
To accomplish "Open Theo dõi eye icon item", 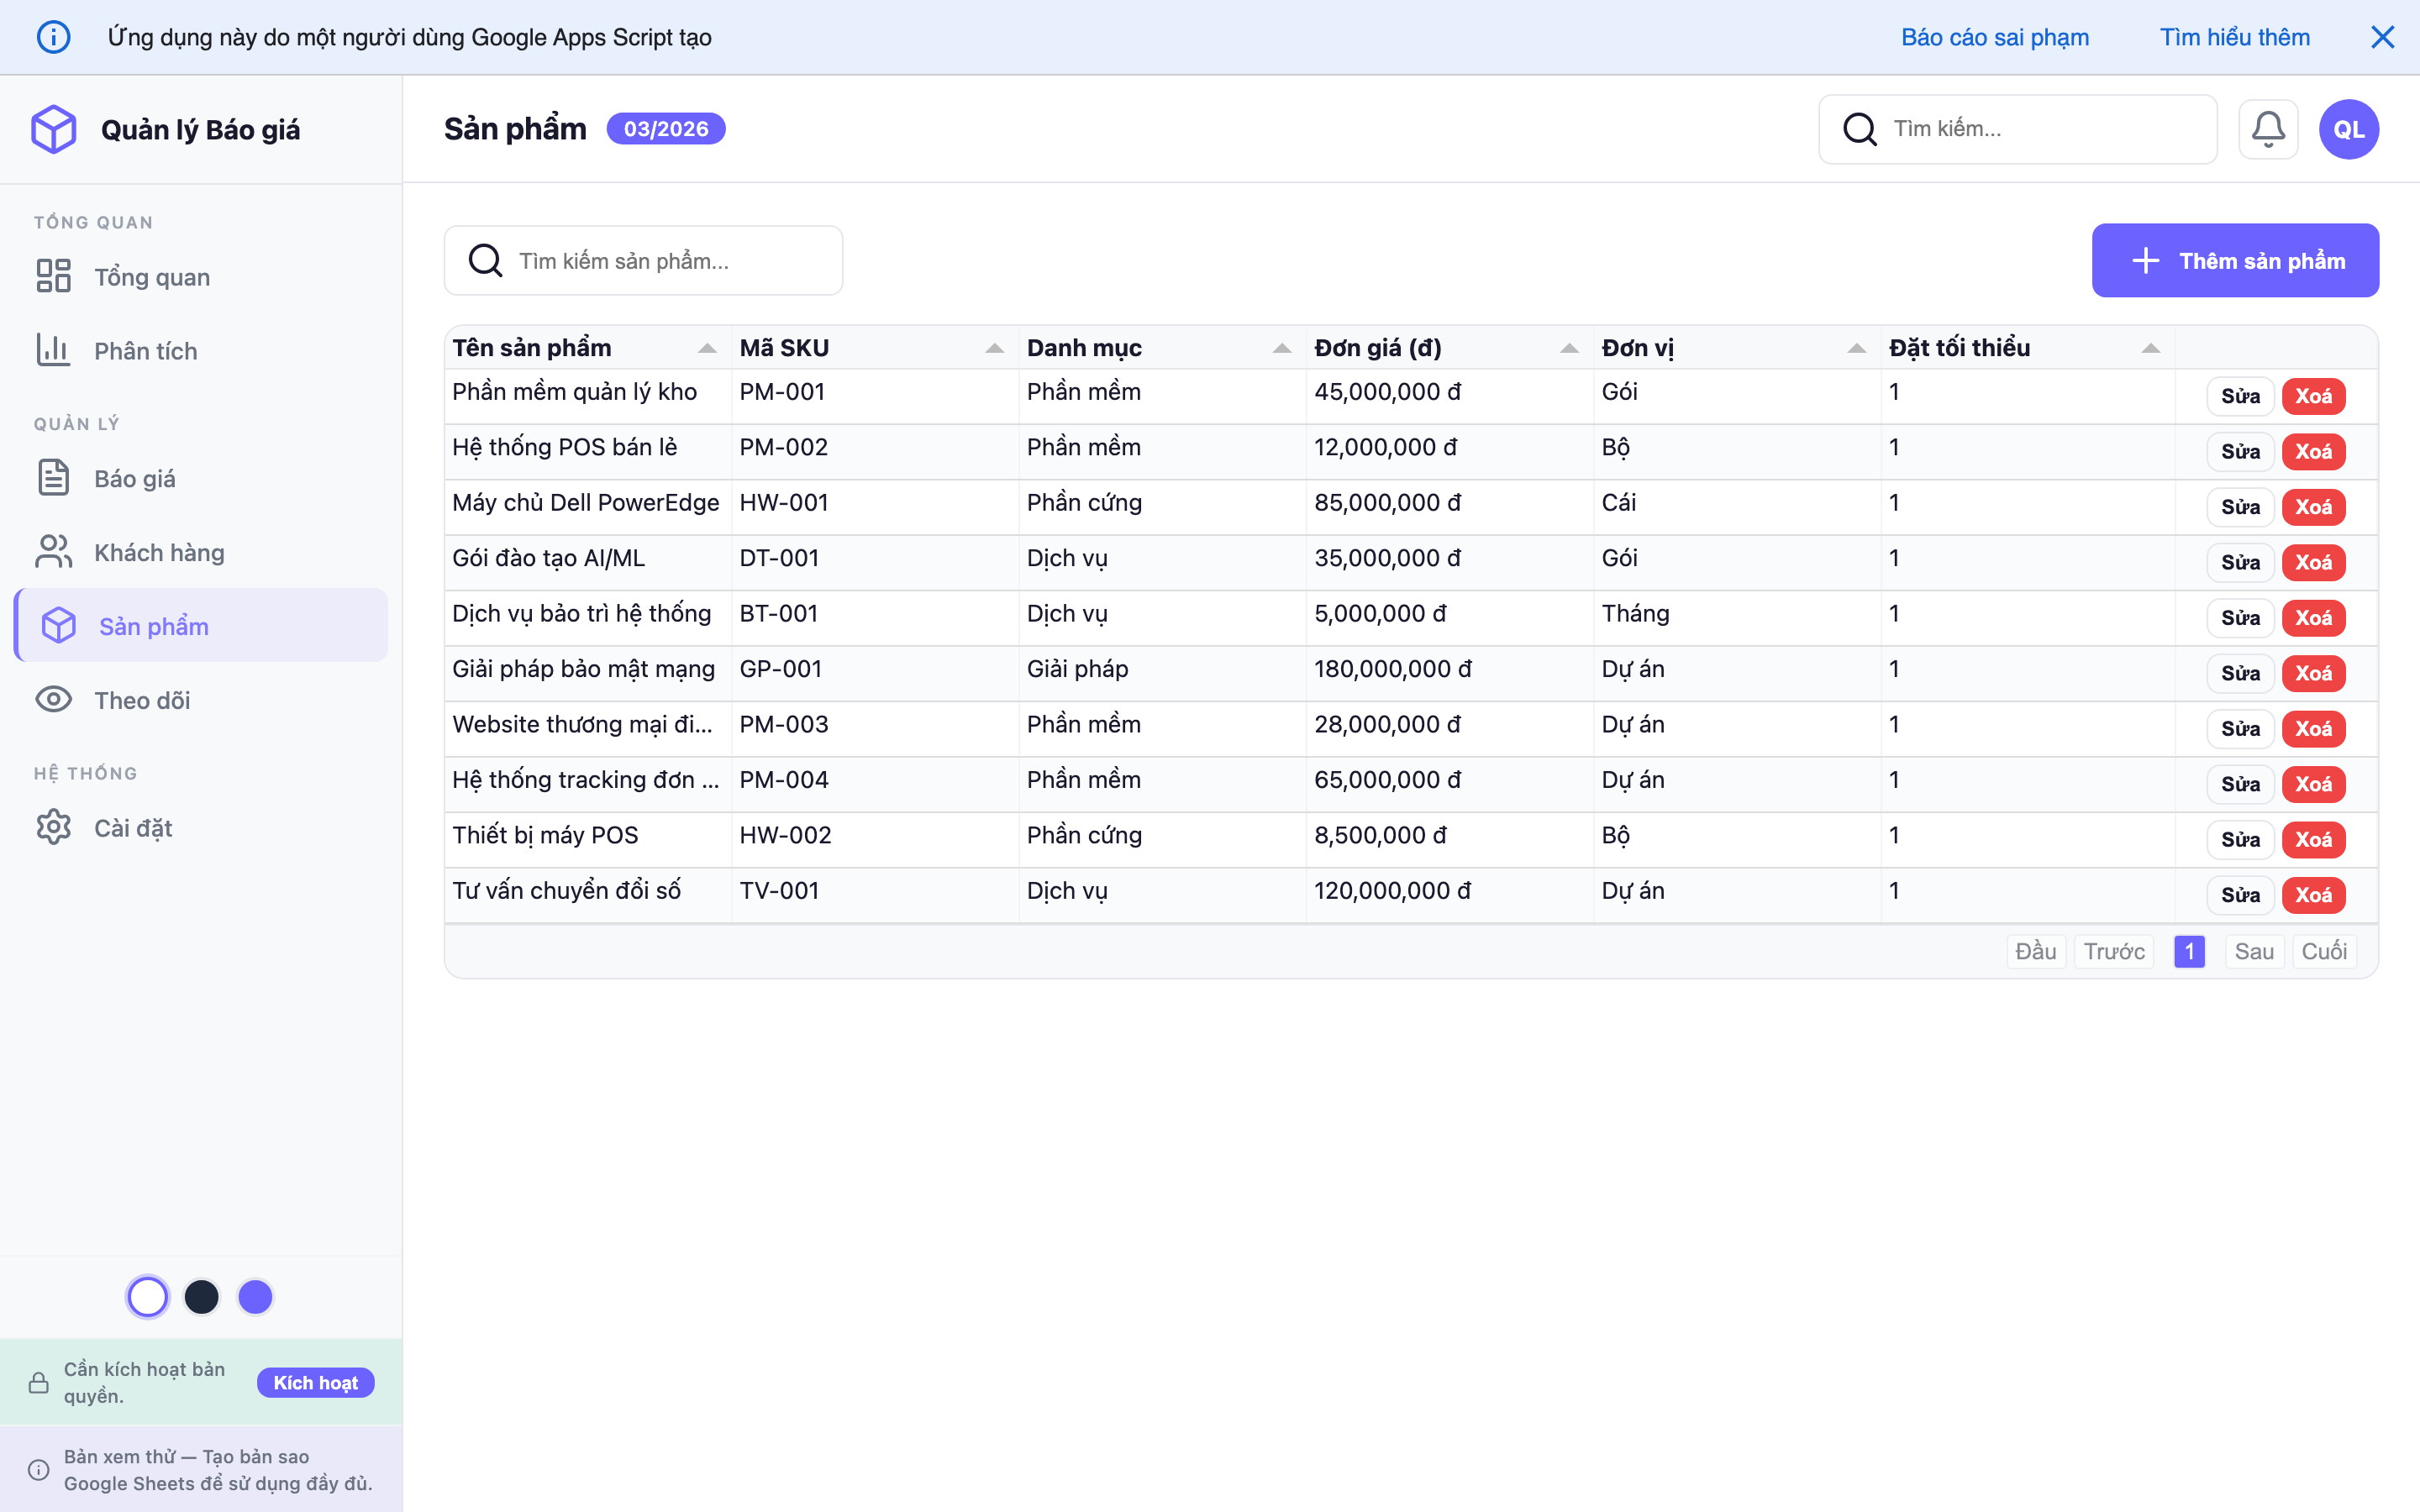I will 54,700.
